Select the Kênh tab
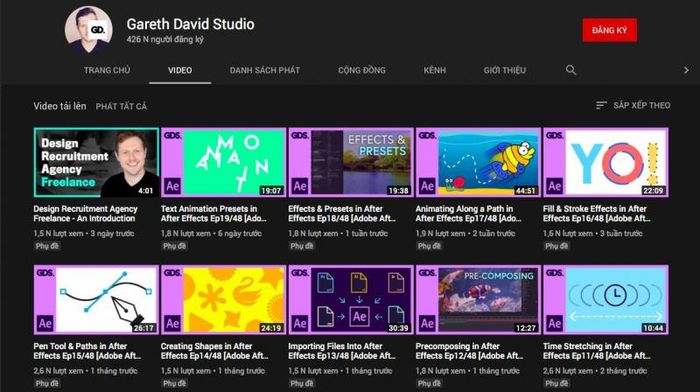The height and width of the screenshot is (392, 700). 434,70
